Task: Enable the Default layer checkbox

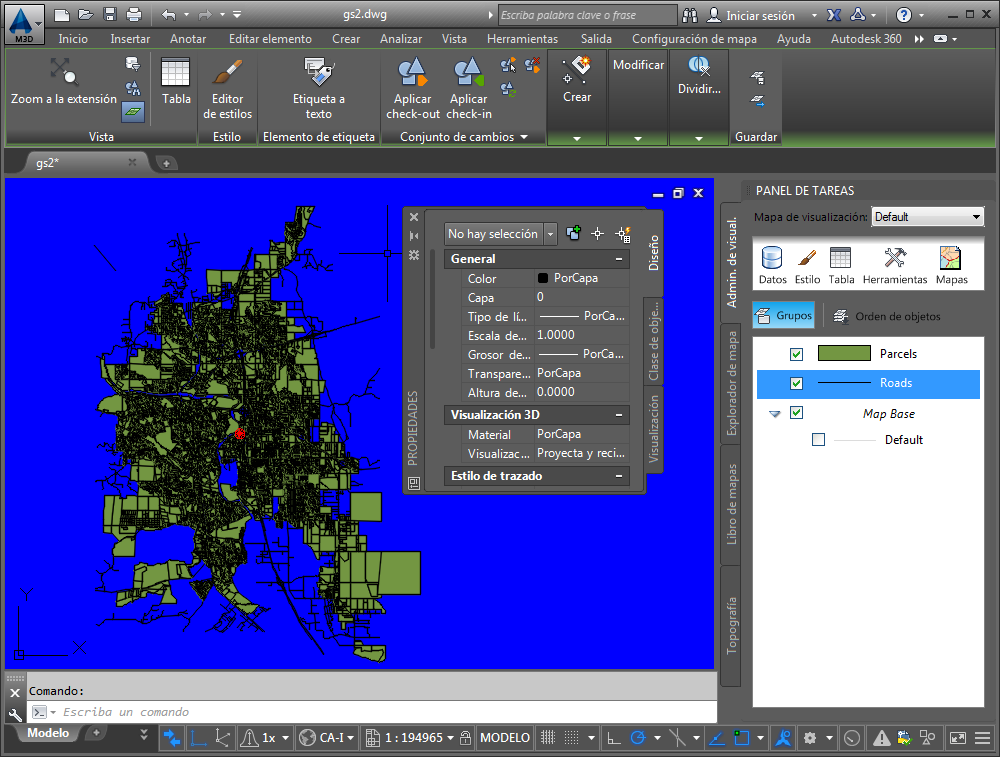Action: (819, 440)
